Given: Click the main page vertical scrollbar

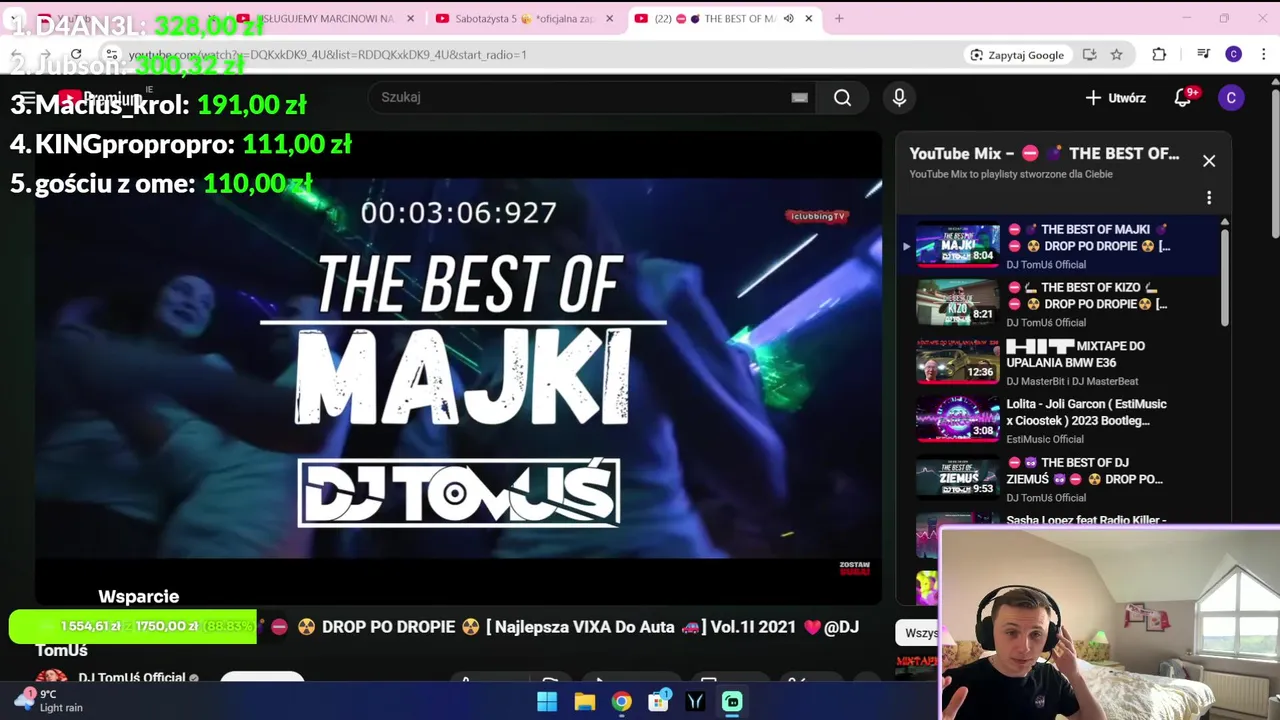Looking at the screenshot, I should [1274, 162].
